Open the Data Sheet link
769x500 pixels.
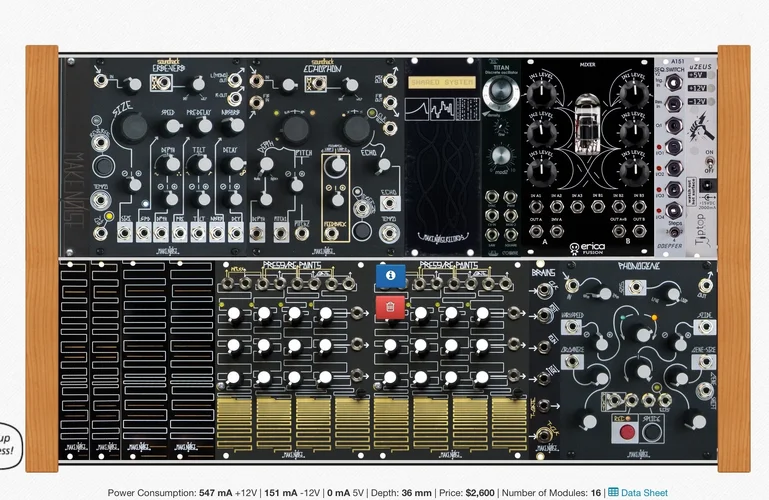[638, 493]
